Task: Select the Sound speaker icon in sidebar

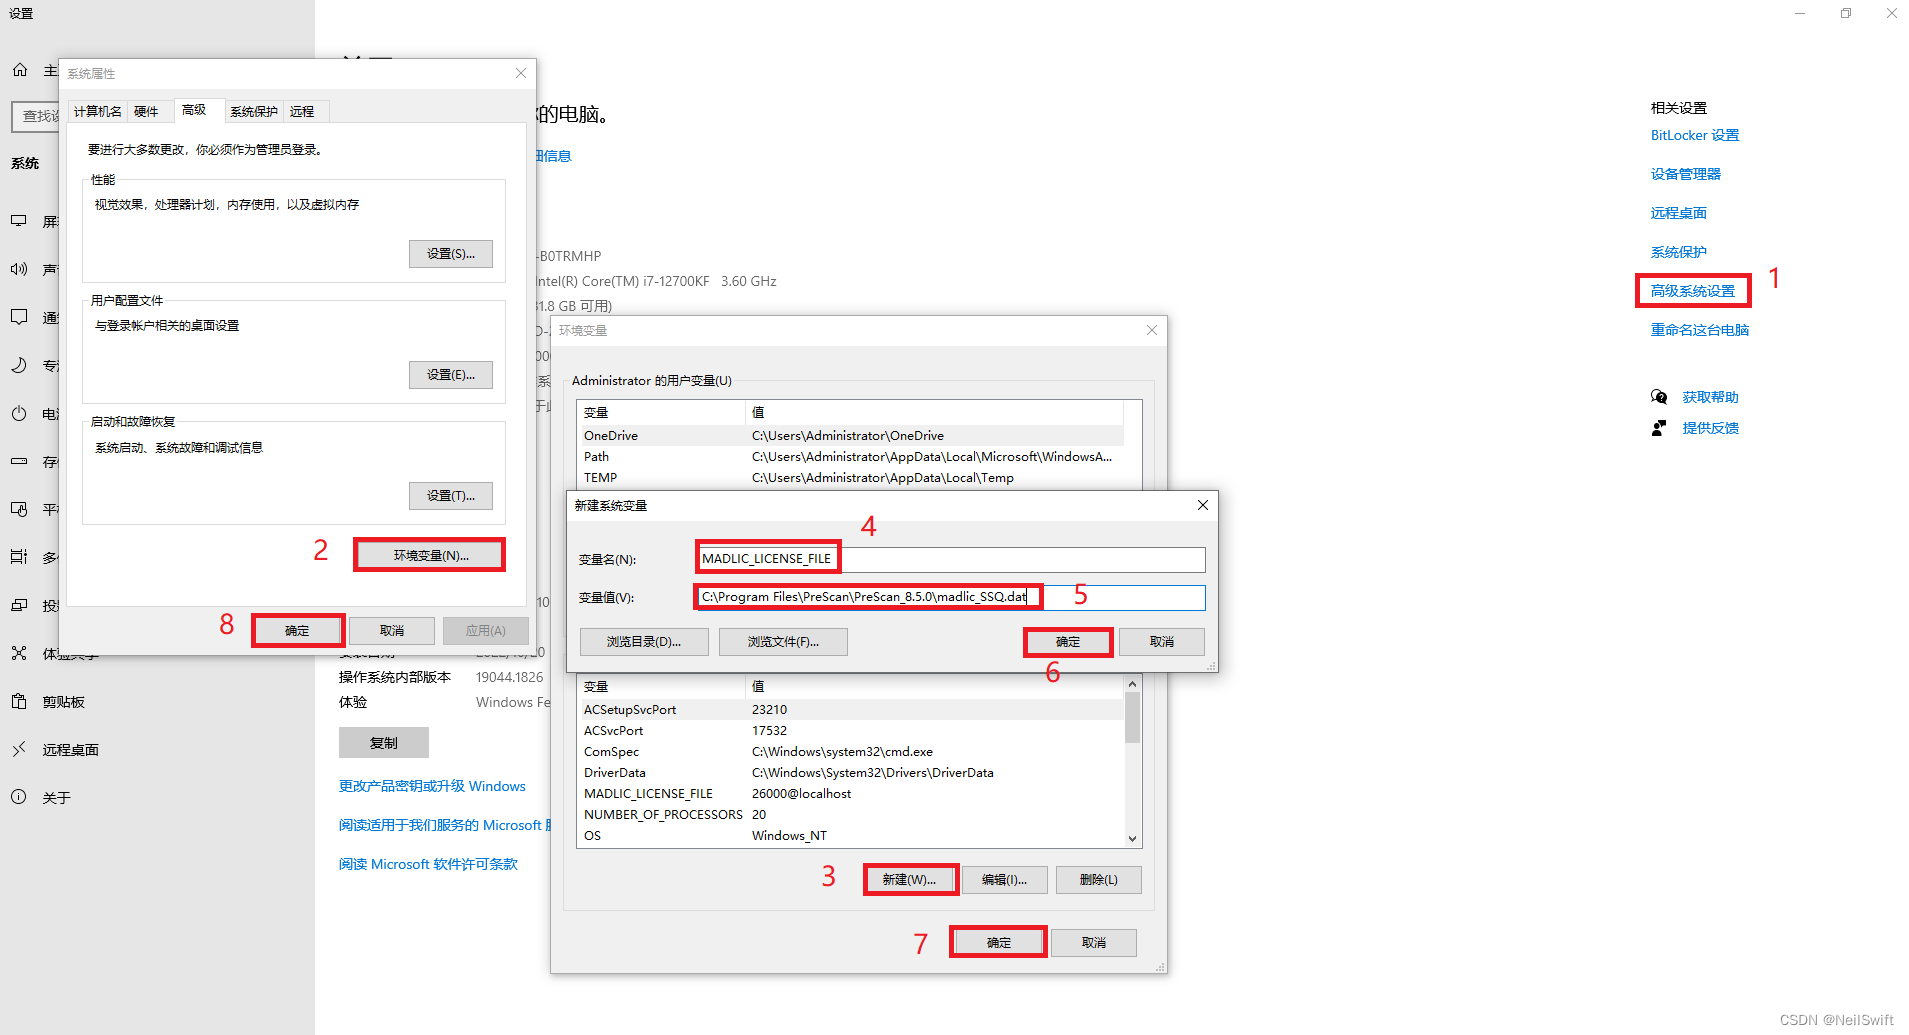Action: (19, 269)
